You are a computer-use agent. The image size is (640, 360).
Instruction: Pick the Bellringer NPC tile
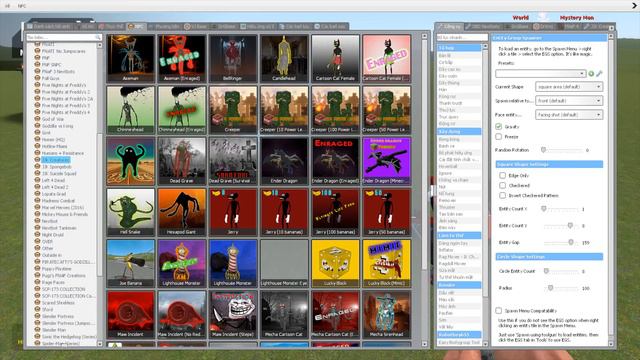233,58
